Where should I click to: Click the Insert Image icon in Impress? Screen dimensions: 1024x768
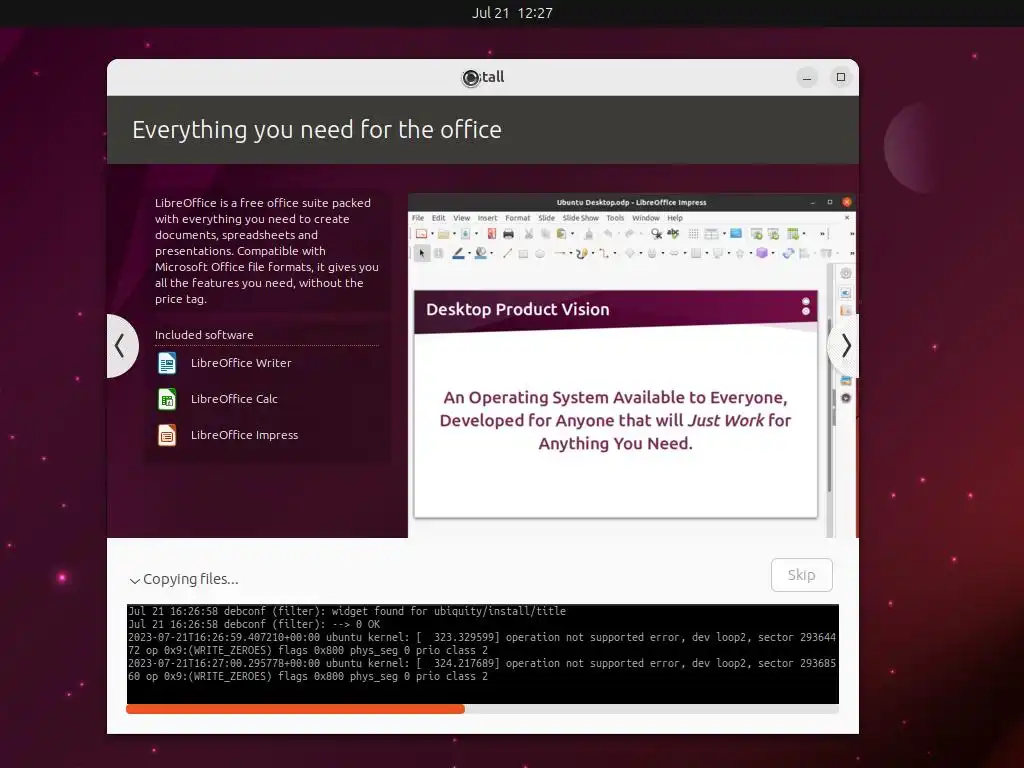[x=736, y=233]
